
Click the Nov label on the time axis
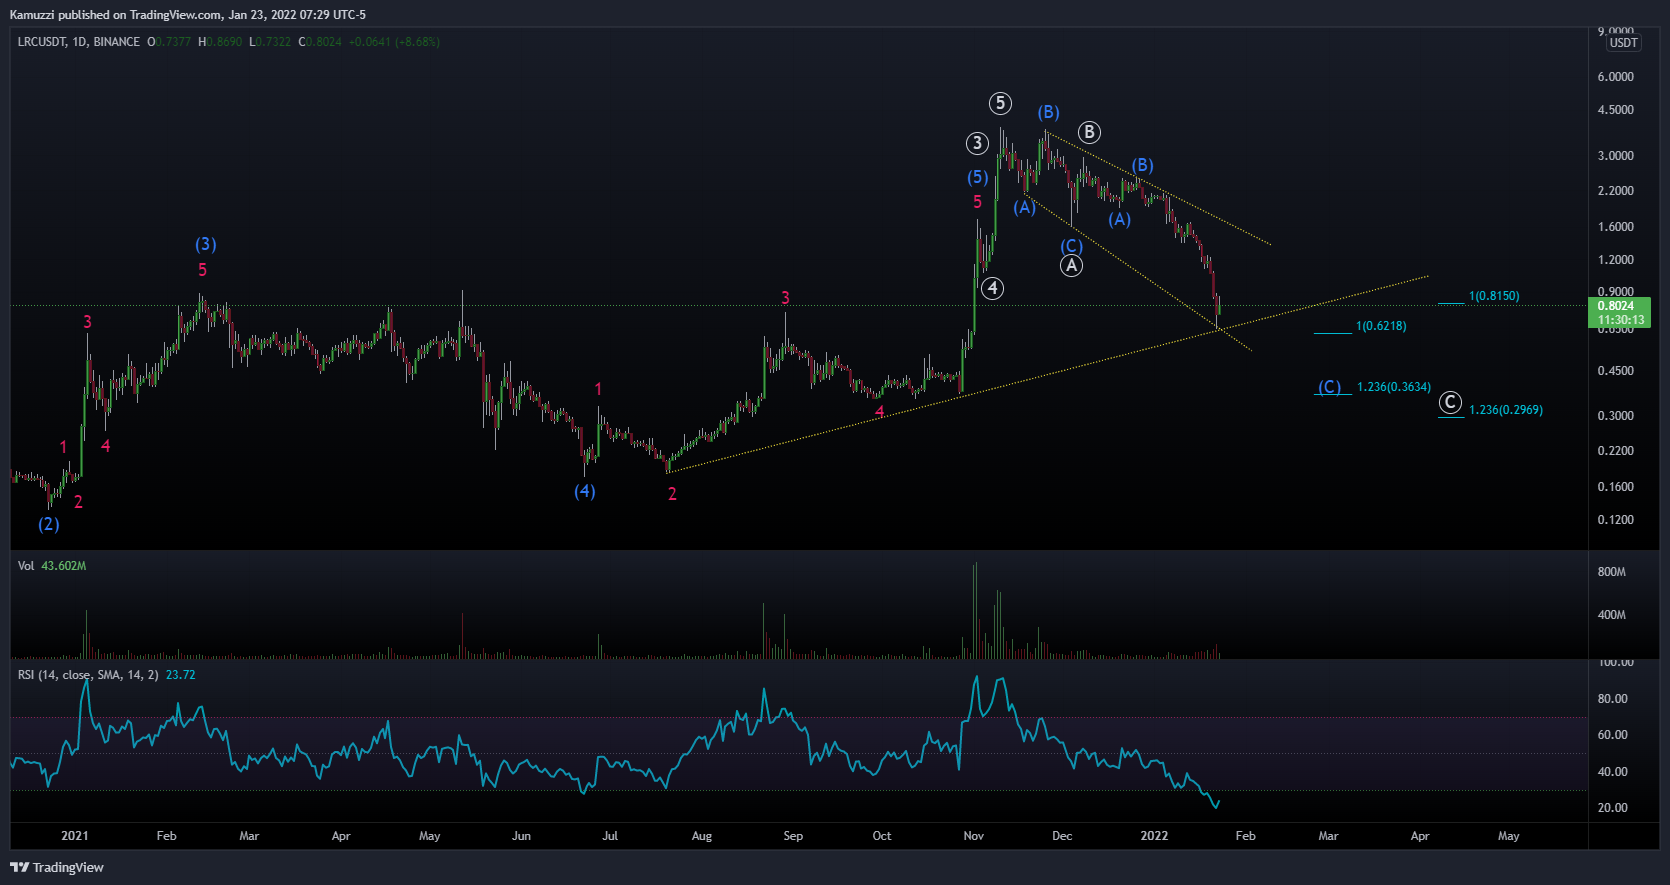click(974, 836)
